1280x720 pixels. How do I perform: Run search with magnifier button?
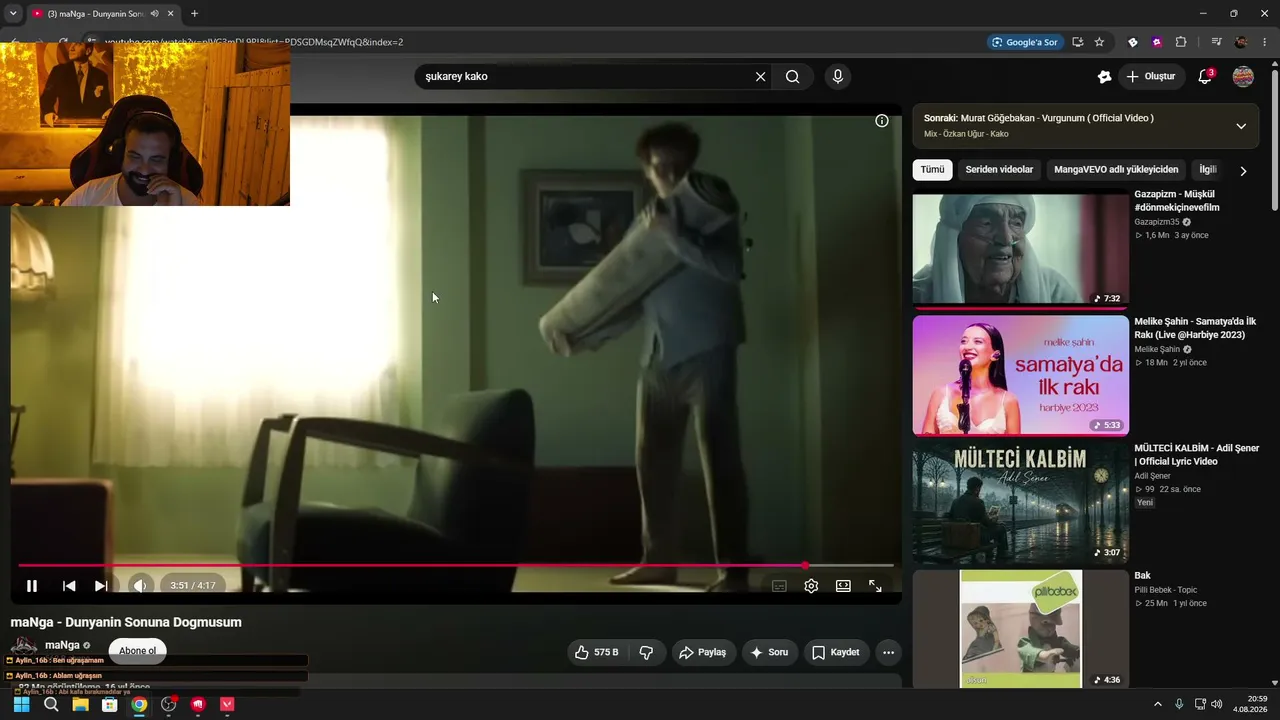point(793,77)
